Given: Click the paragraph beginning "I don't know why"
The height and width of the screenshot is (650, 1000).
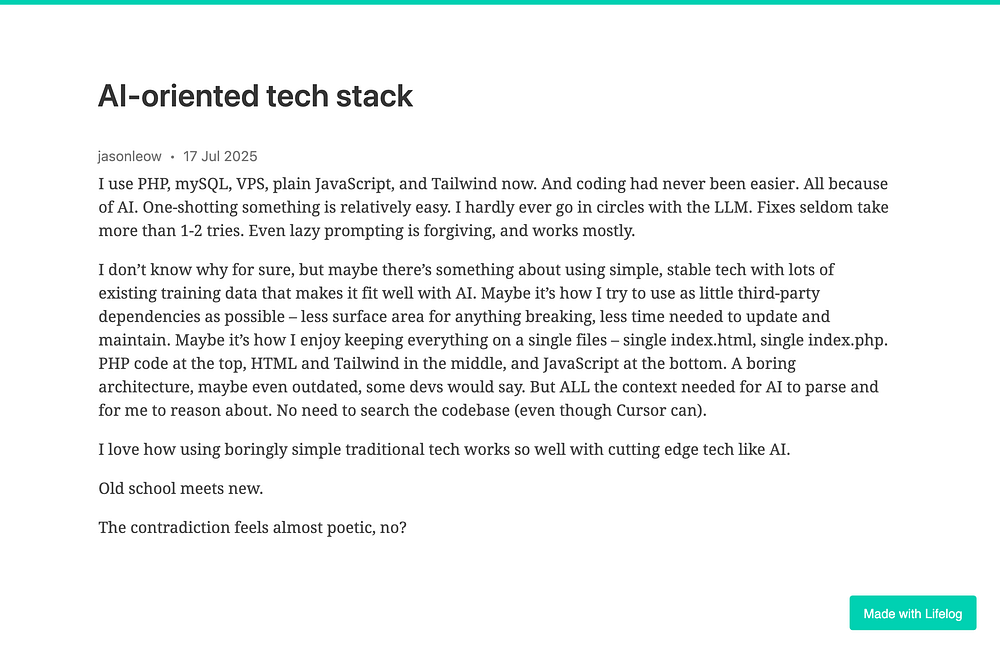Looking at the screenshot, I should pos(493,339).
